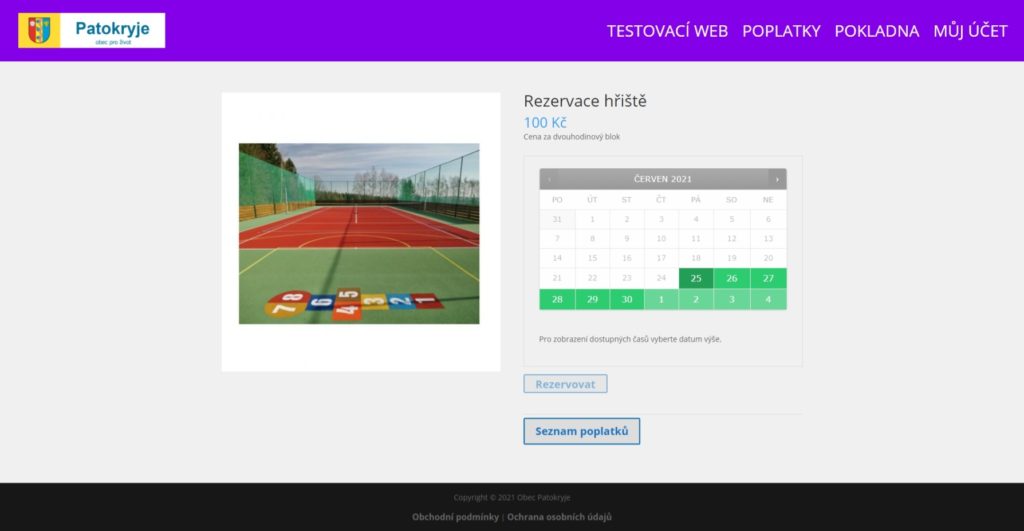Click the Seznam poplatků button
This screenshot has width=1024, height=531.
(x=581, y=431)
